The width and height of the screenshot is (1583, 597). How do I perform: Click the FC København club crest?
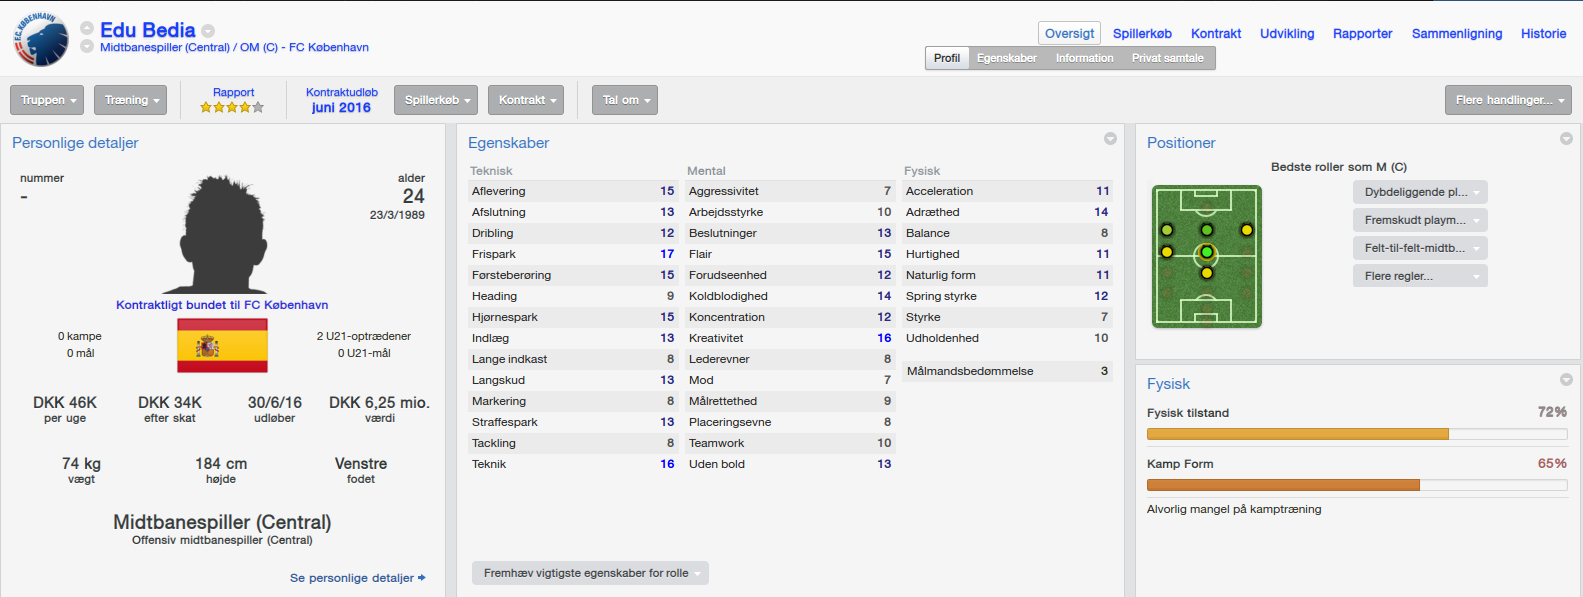40,39
